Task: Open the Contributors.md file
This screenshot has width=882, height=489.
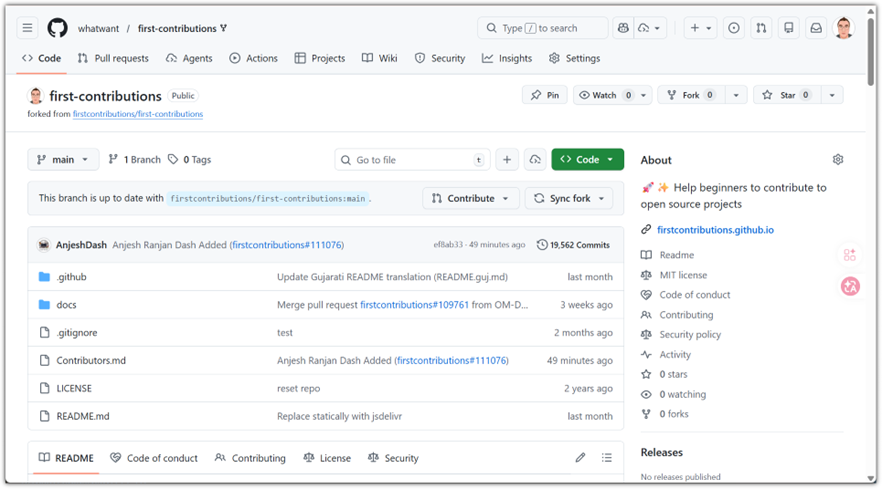Action: pyautogui.click(x=91, y=360)
